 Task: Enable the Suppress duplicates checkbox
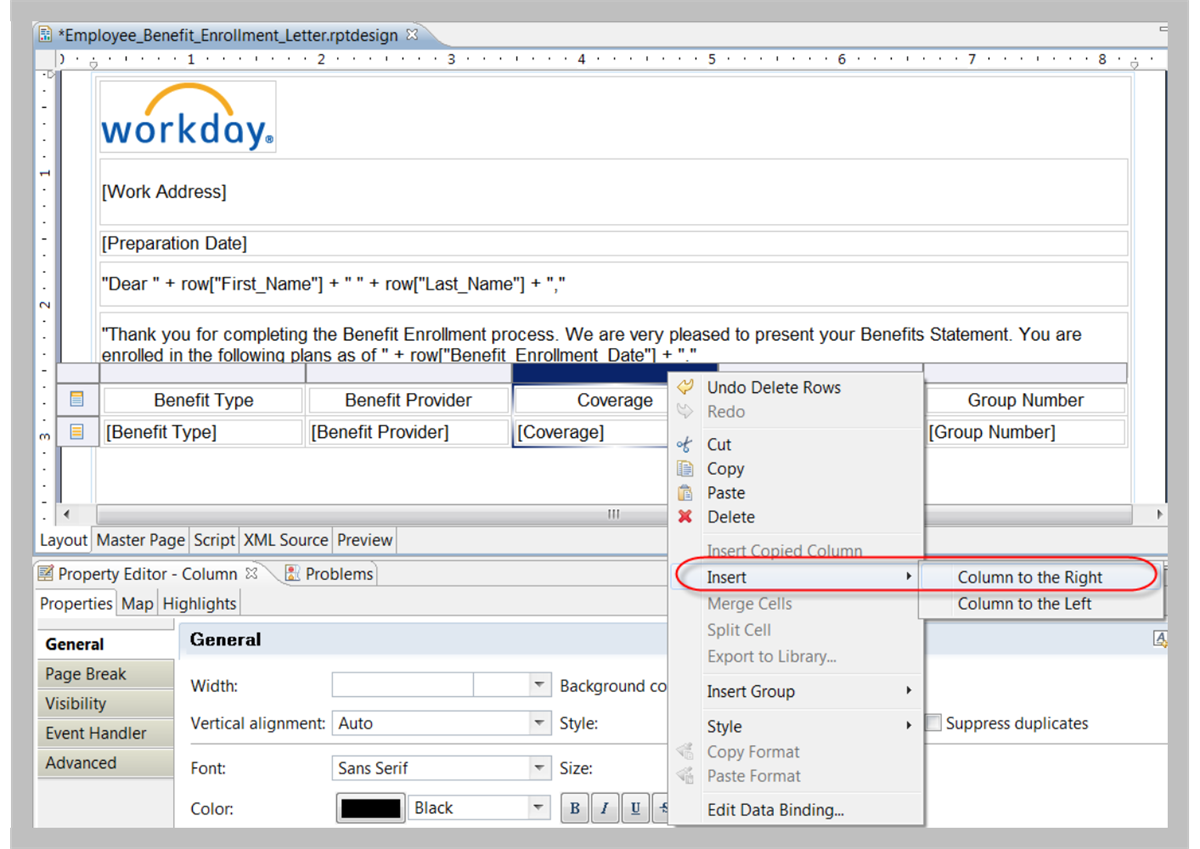(933, 723)
